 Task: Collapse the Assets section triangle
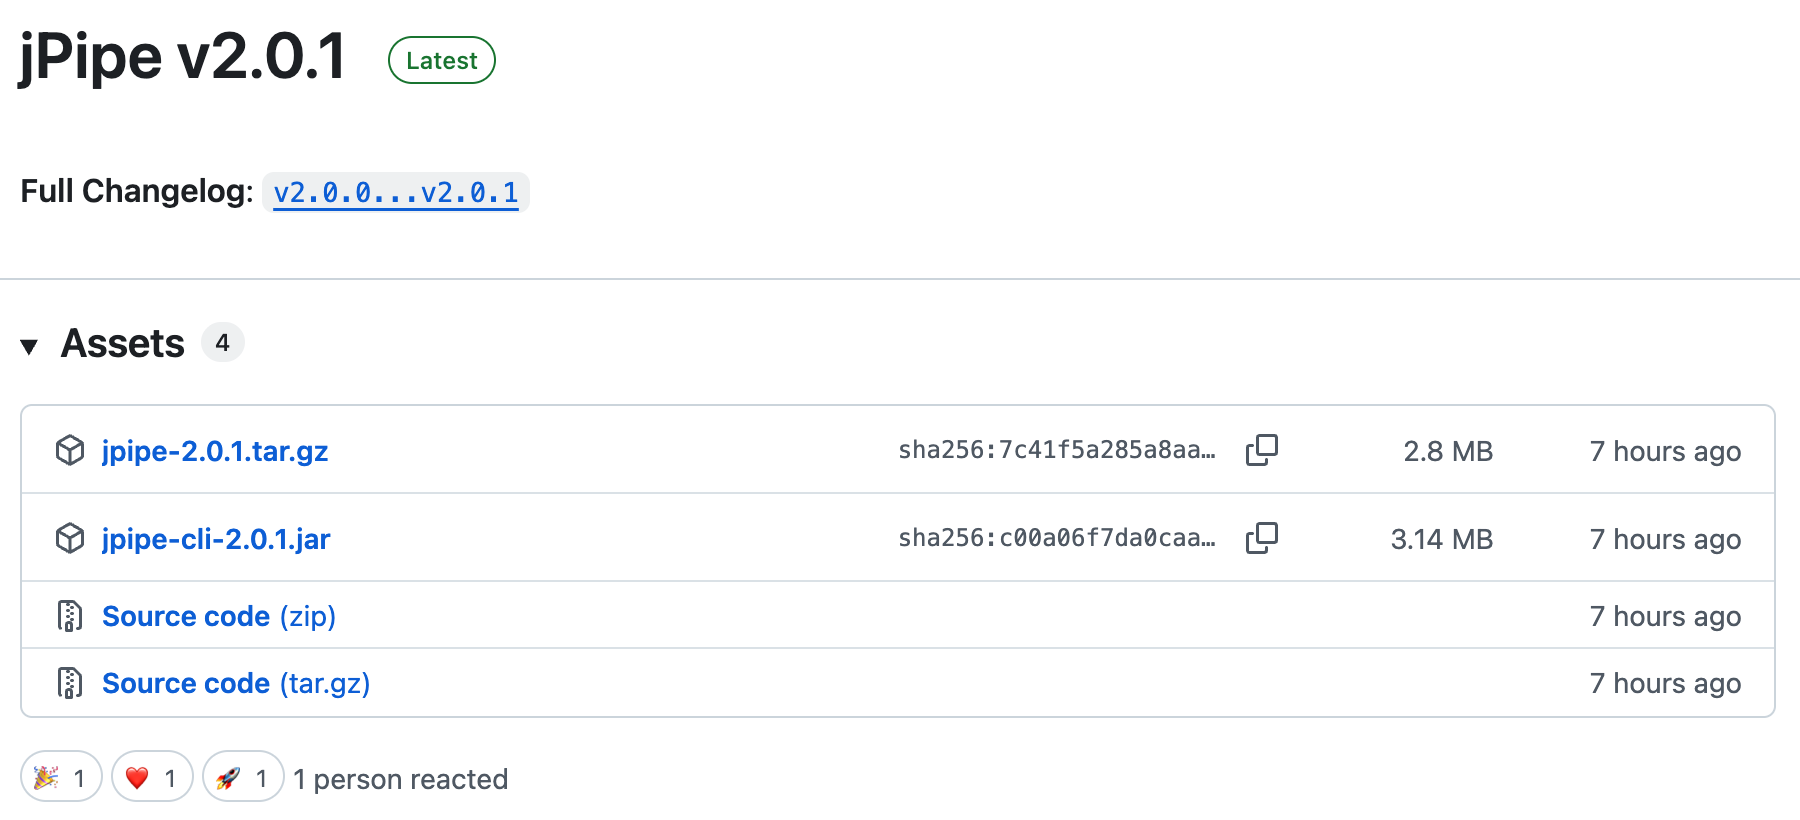[x=29, y=346]
